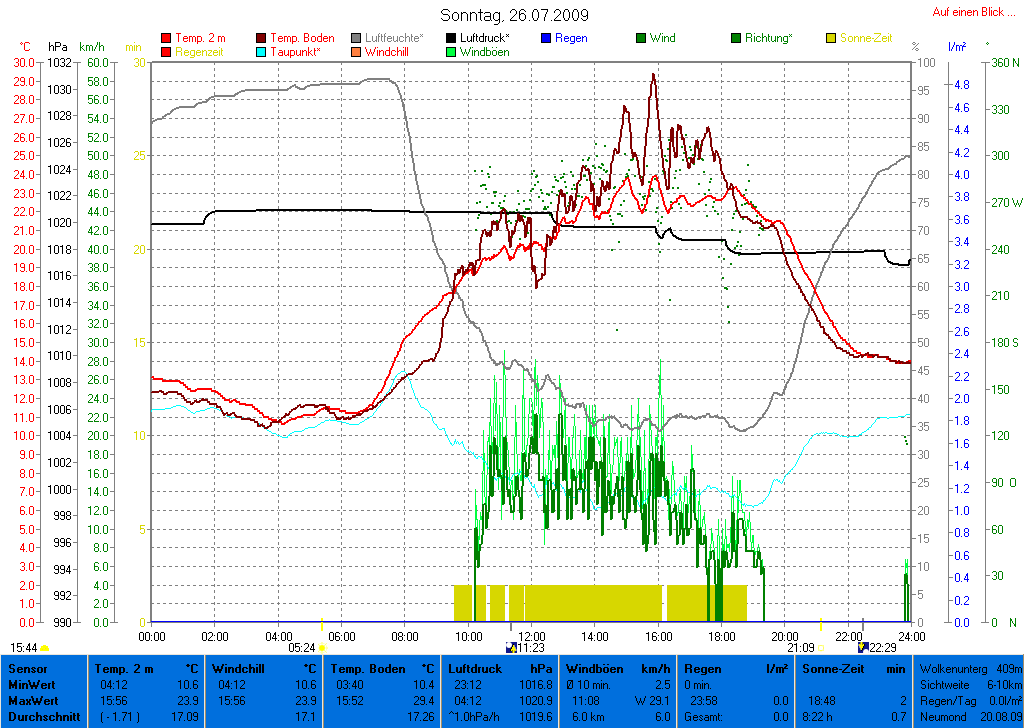Click the Luftdruck hPa table header
This screenshot has width=1024, height=728.
point(500,668)
